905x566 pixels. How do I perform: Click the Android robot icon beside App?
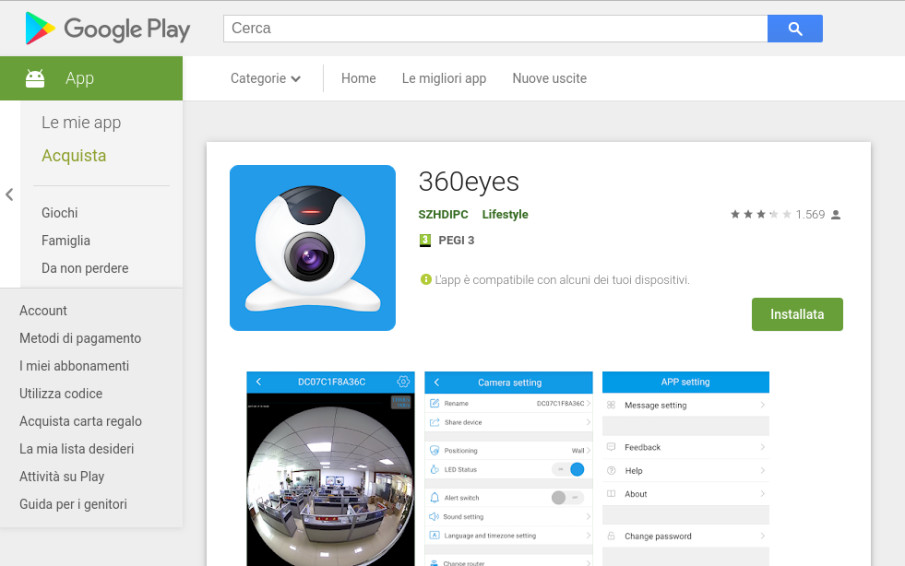[35, 78]
